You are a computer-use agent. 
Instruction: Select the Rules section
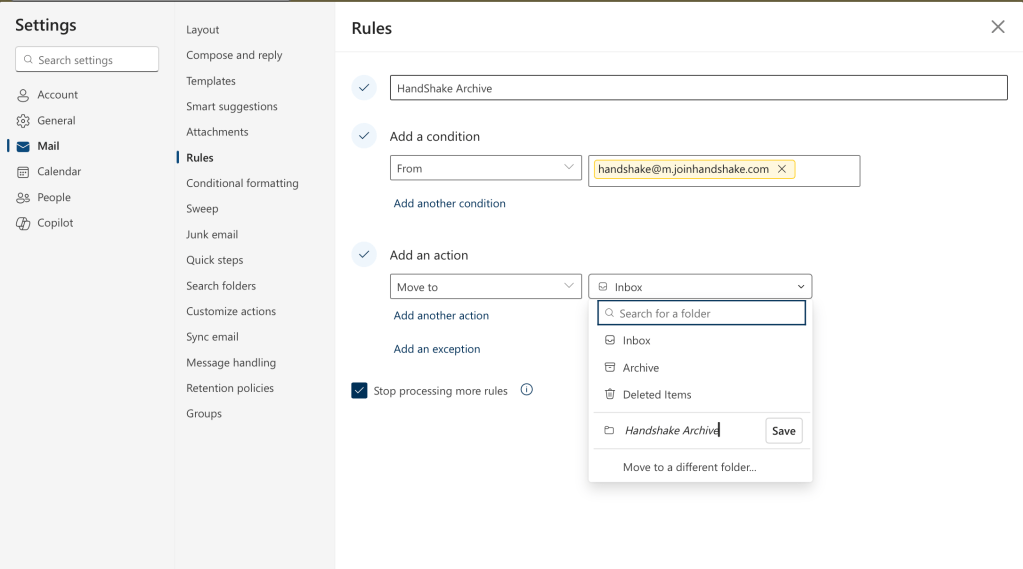[x=200, y=158]
